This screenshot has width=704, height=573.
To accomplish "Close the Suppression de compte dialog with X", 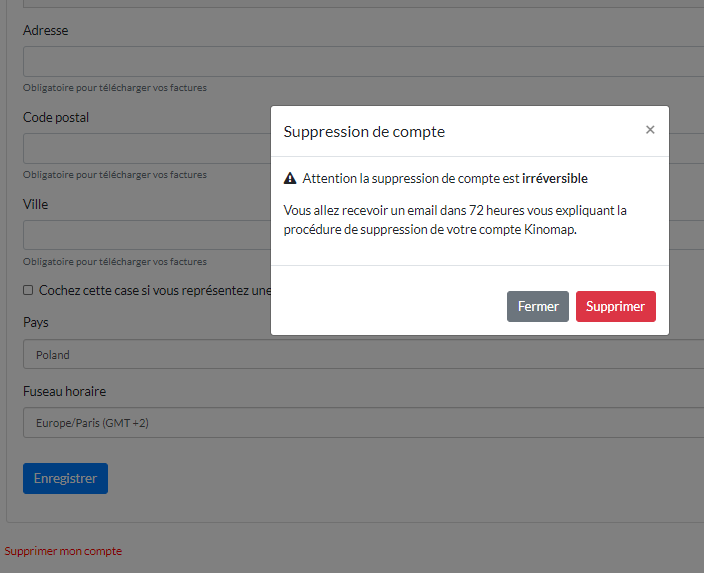I will pos(650,130).
